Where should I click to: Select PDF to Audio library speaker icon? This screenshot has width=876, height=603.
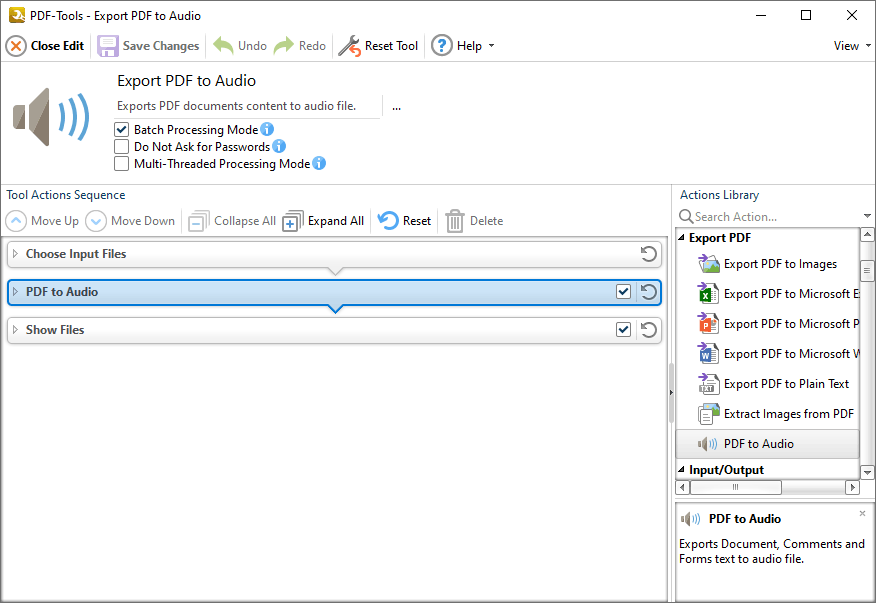[x=707, y=444]
